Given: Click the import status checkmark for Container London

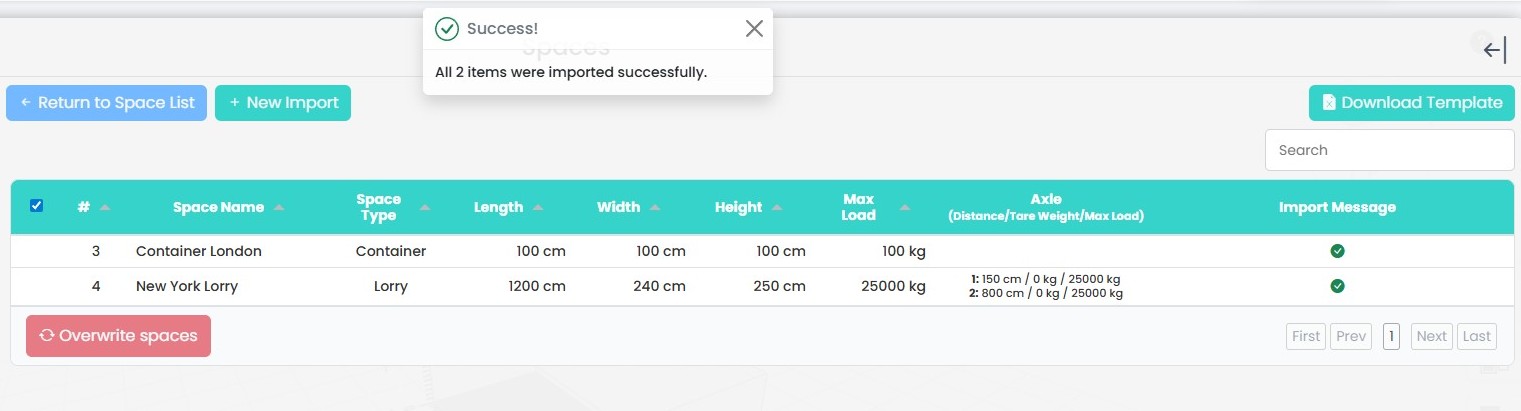Looking at the screenshot, I should [1337, 251].
